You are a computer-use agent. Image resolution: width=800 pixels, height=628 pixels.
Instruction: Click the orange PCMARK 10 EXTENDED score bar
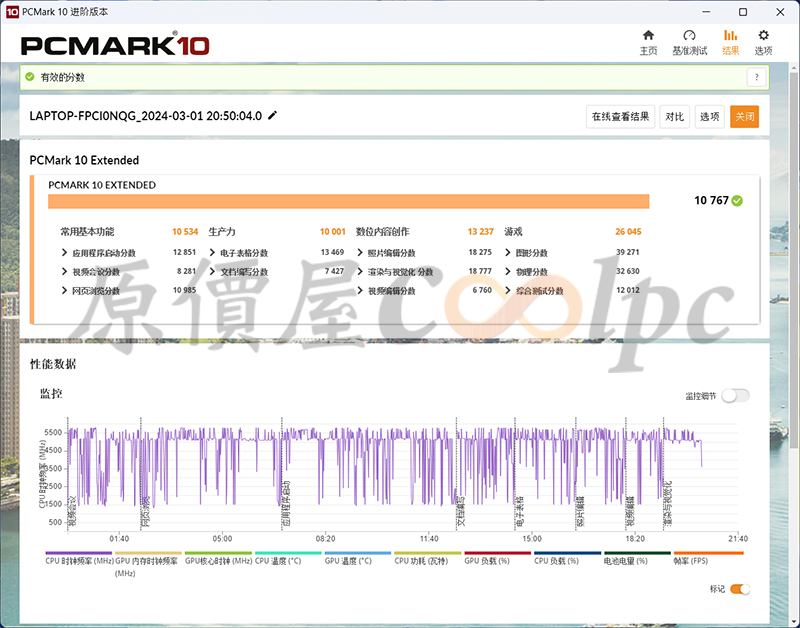pos(348,201)
